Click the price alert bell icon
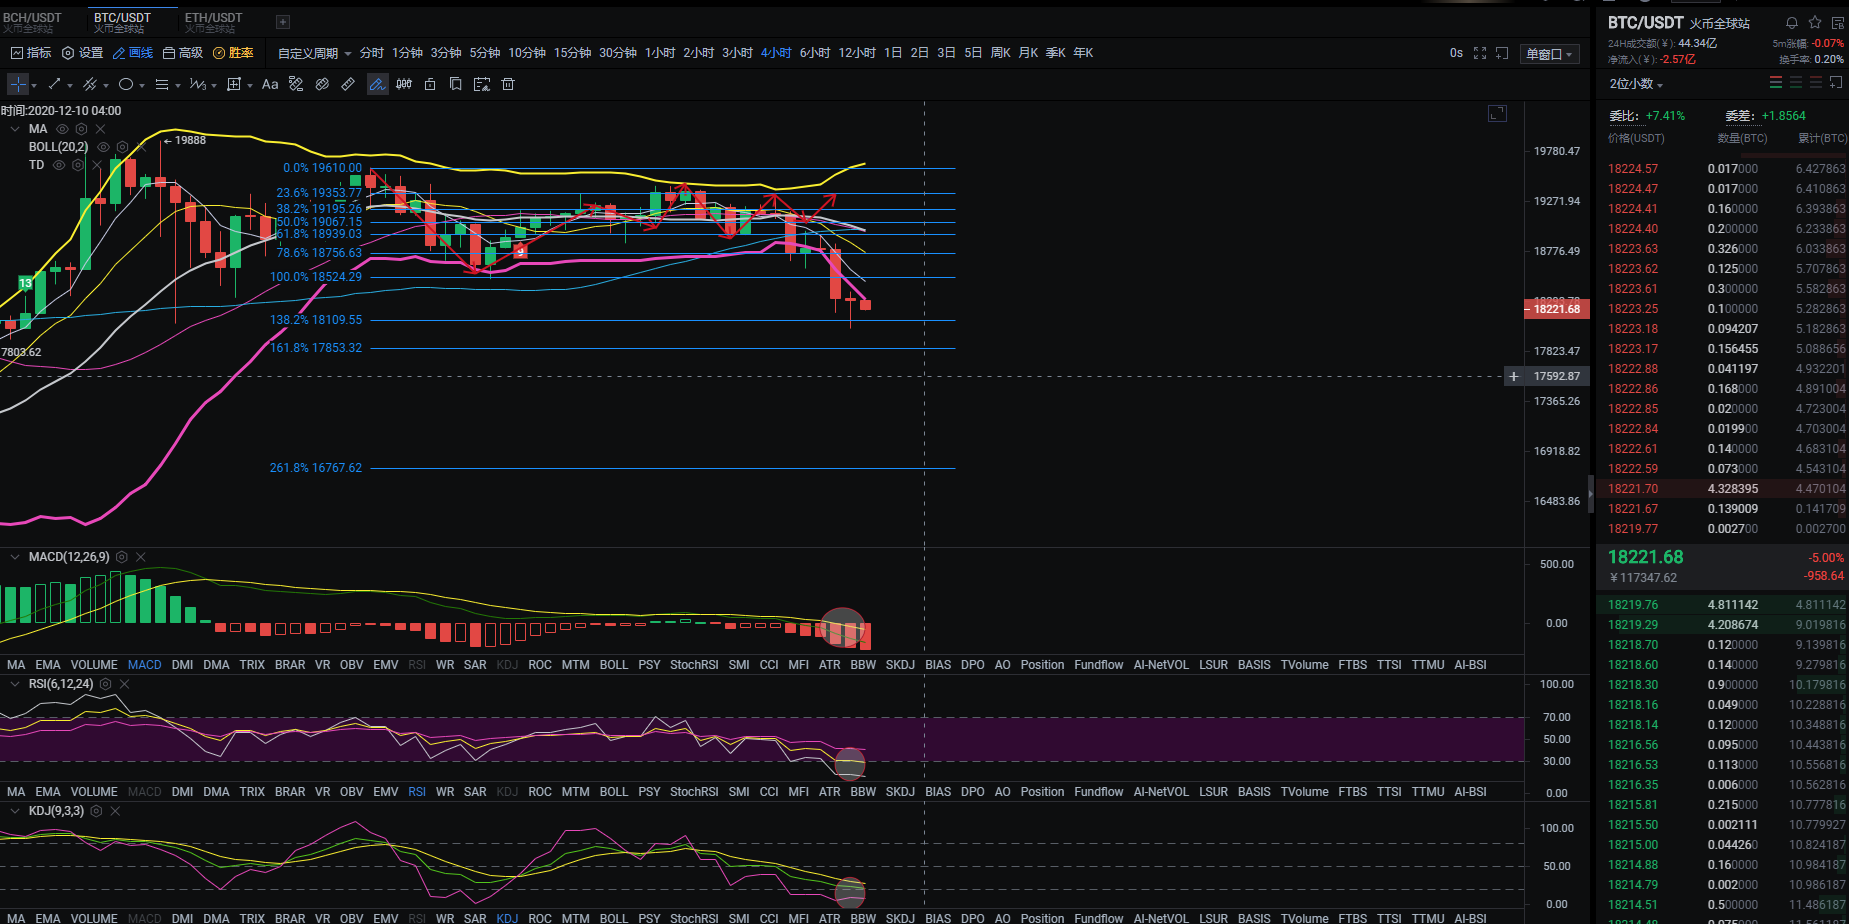Image resolution: width=1849 pixels, height=924 pixels. click(1791, 23)
